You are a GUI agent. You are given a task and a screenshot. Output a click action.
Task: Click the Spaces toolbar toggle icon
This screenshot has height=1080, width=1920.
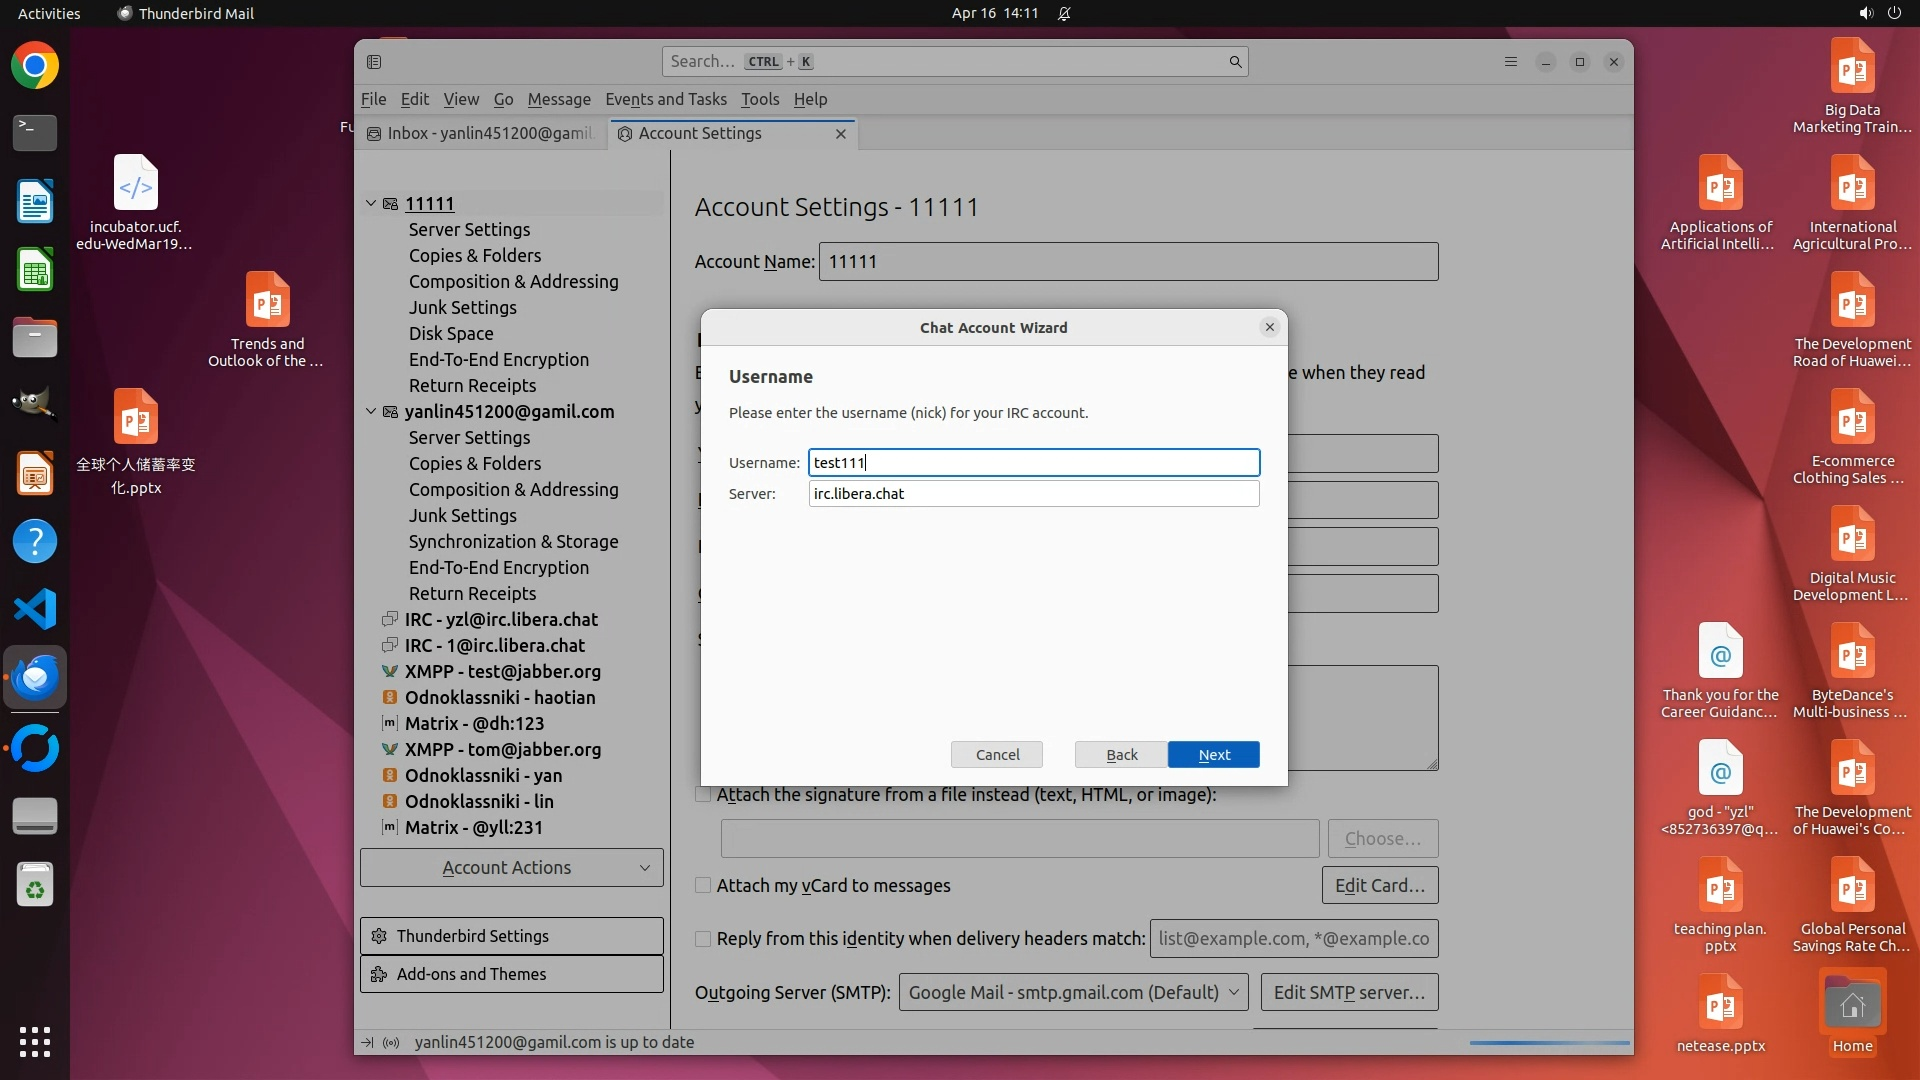374,62
